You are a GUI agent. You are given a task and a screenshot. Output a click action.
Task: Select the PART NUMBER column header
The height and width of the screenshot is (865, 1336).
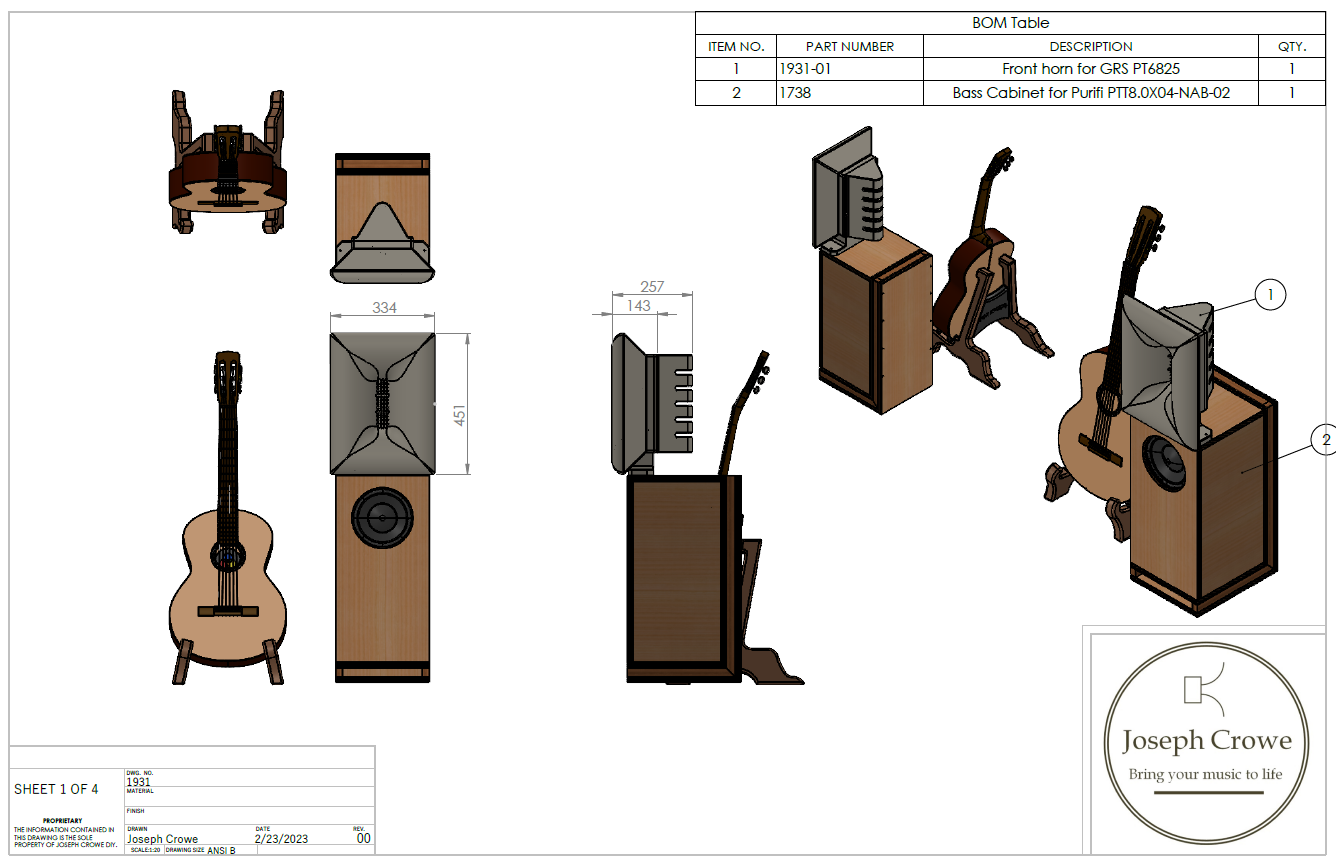tap(849, 46)
